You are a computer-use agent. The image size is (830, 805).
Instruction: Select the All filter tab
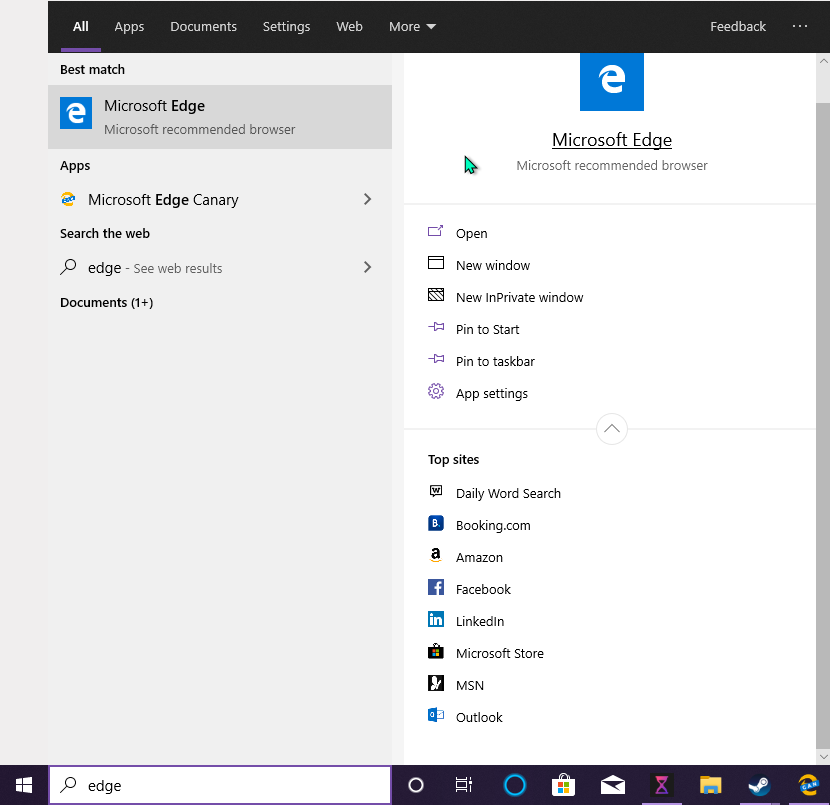coord(80,26)
